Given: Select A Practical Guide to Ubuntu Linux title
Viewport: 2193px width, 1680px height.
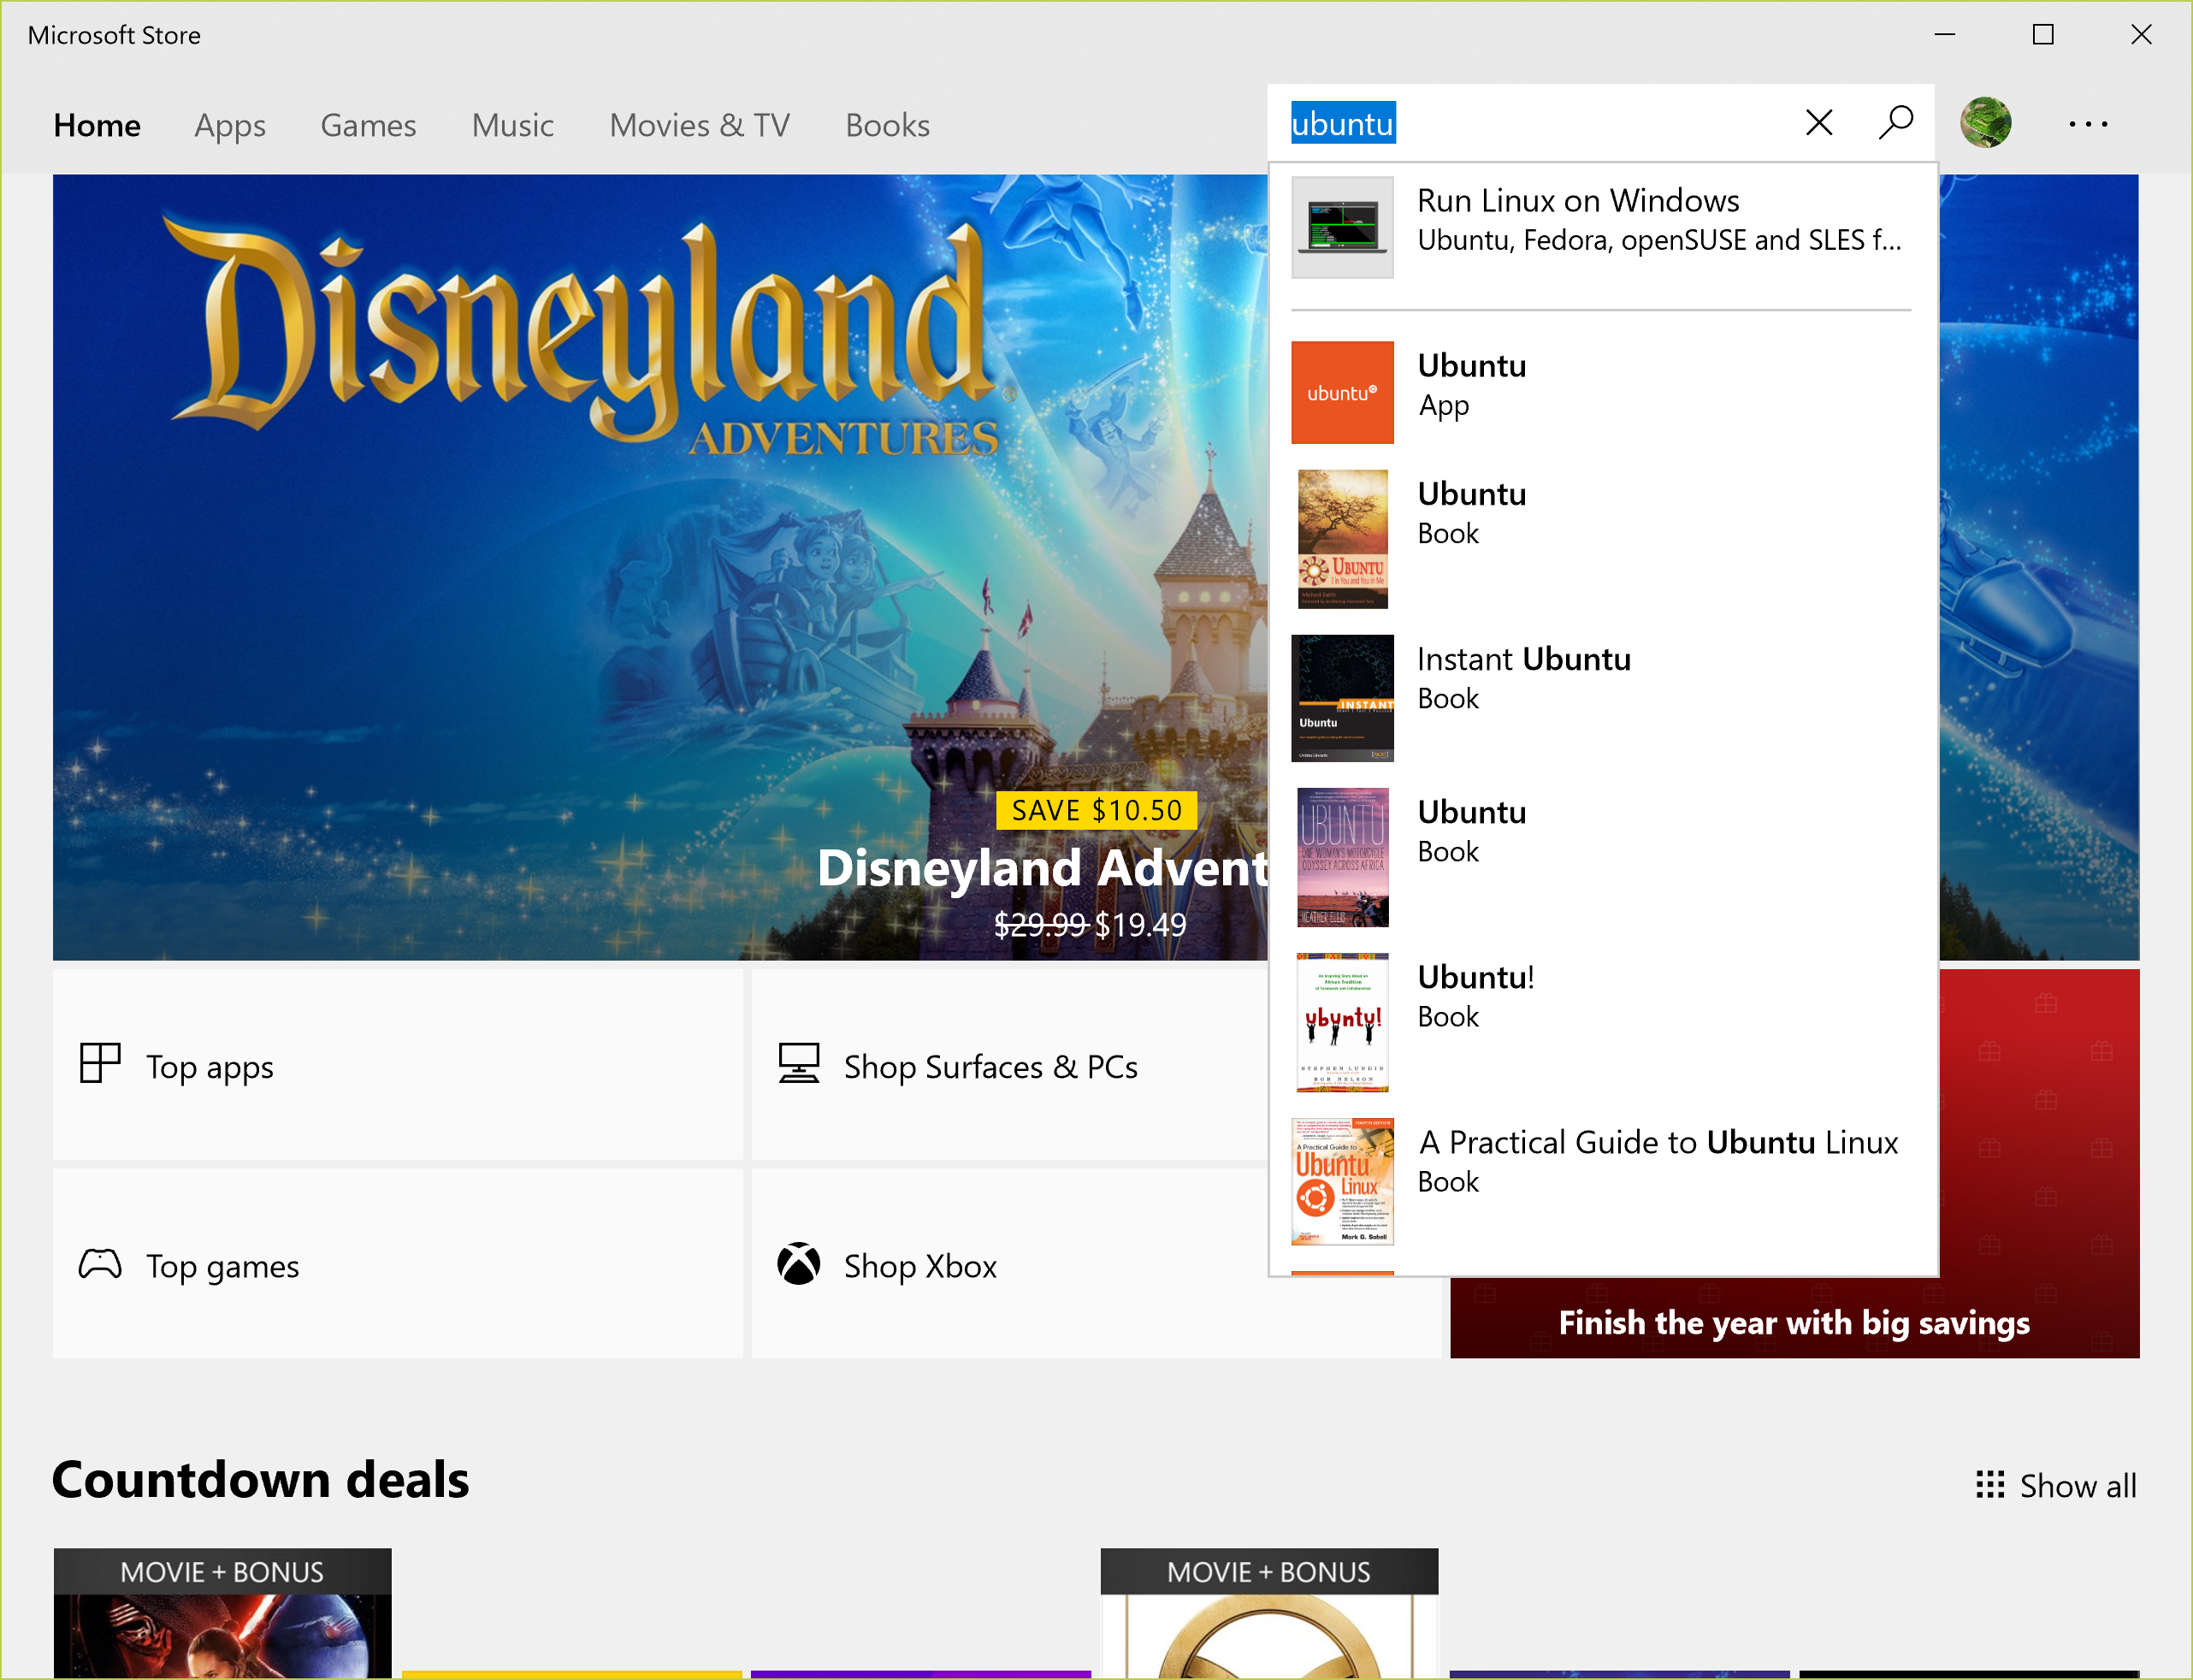Looking at the screenshot, I should pos(1657,1142).
